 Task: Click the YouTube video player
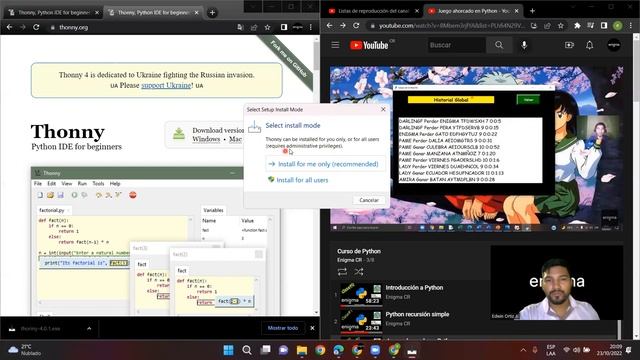tap(477, 150)
